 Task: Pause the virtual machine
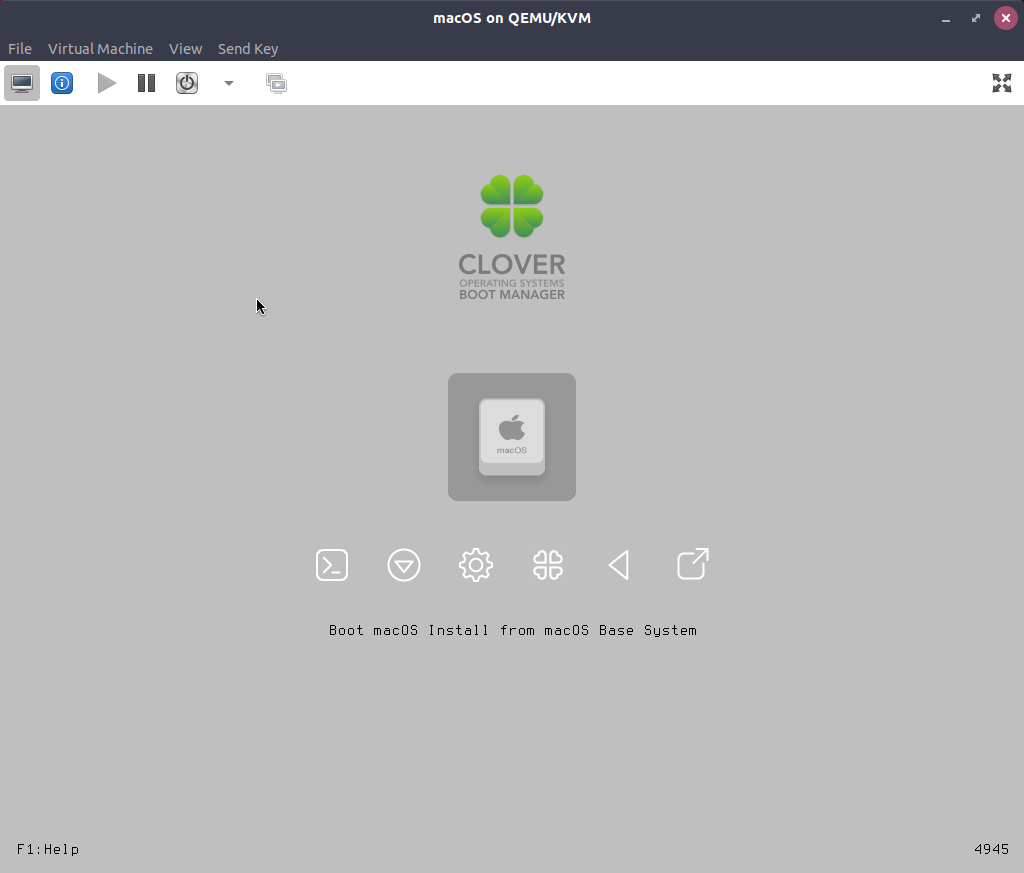pyautogui.click(x=146, y=83)
